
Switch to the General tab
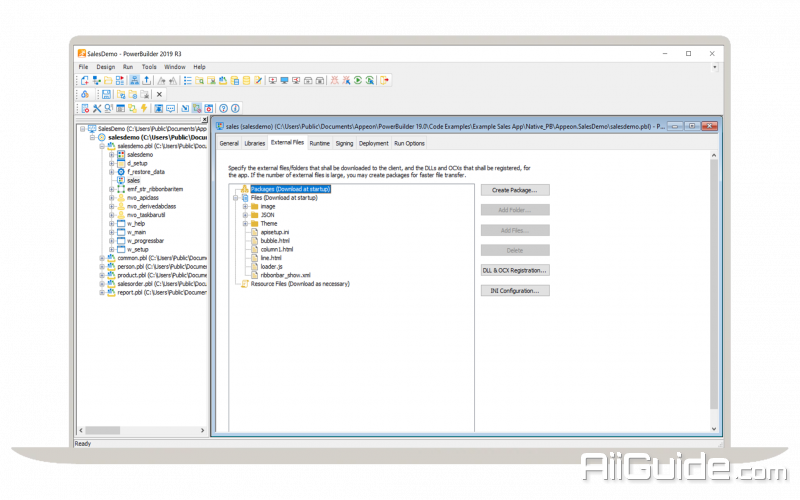[x=229, y=143]
